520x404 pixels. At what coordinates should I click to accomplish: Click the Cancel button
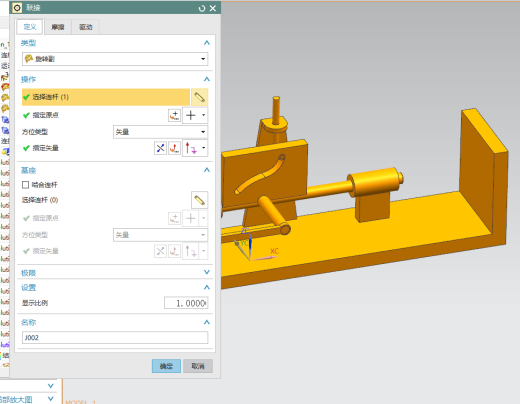(x=198, y=366)
